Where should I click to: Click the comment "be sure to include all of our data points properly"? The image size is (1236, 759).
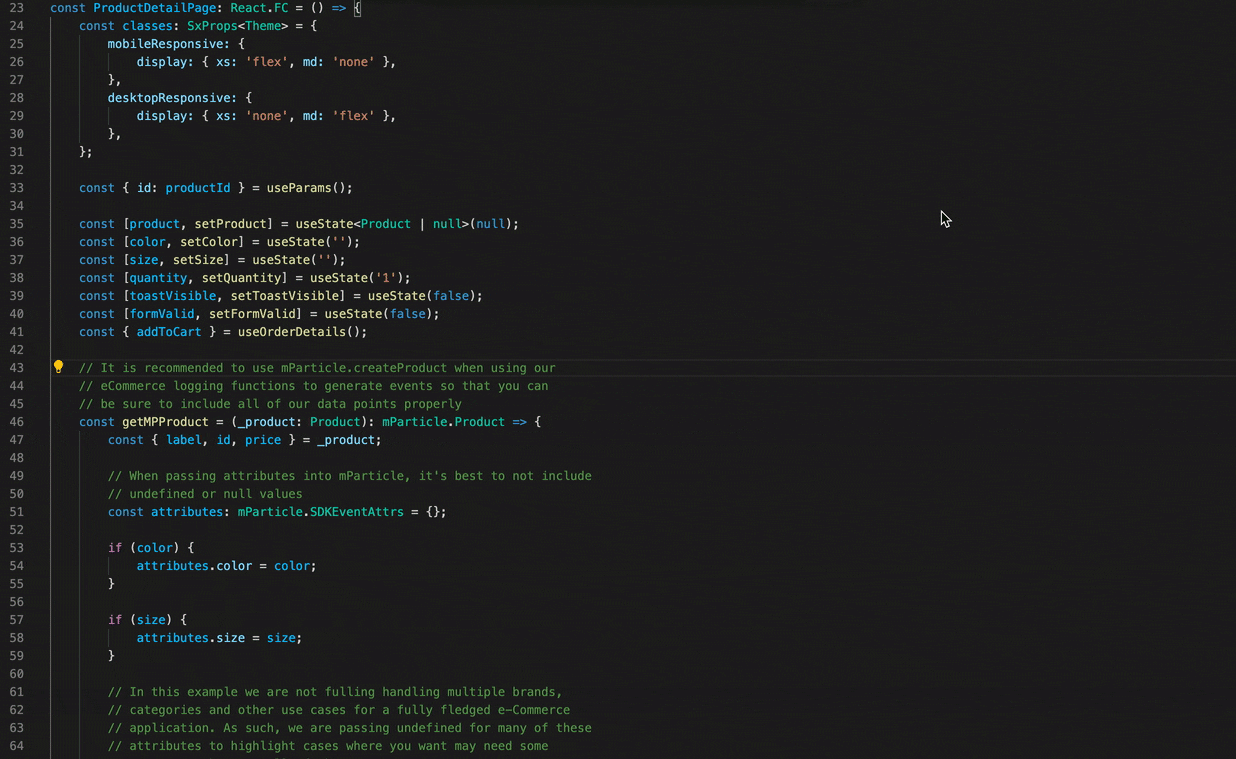click(x=270, y=404)
